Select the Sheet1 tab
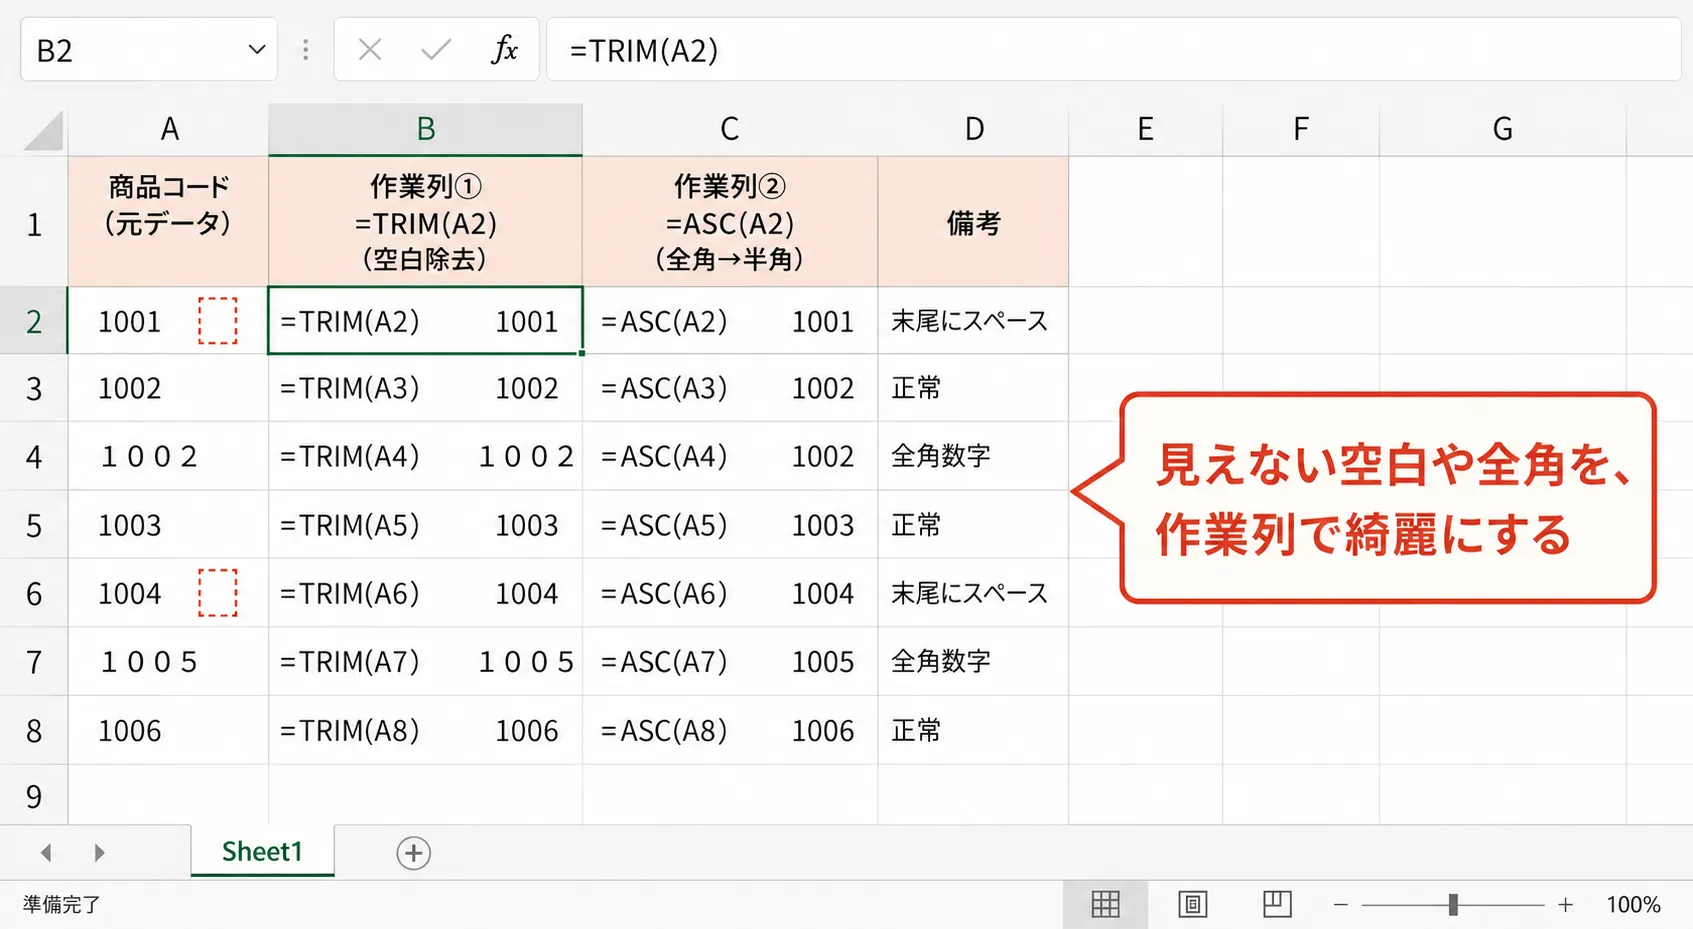Viewport: 1693px width, 929px height. pos(262,851)
